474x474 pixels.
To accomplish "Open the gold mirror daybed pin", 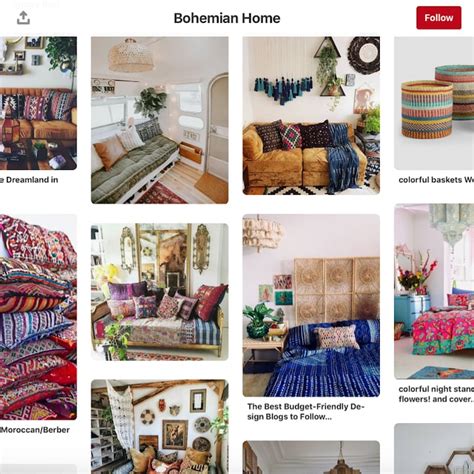I will click(160, 292).
